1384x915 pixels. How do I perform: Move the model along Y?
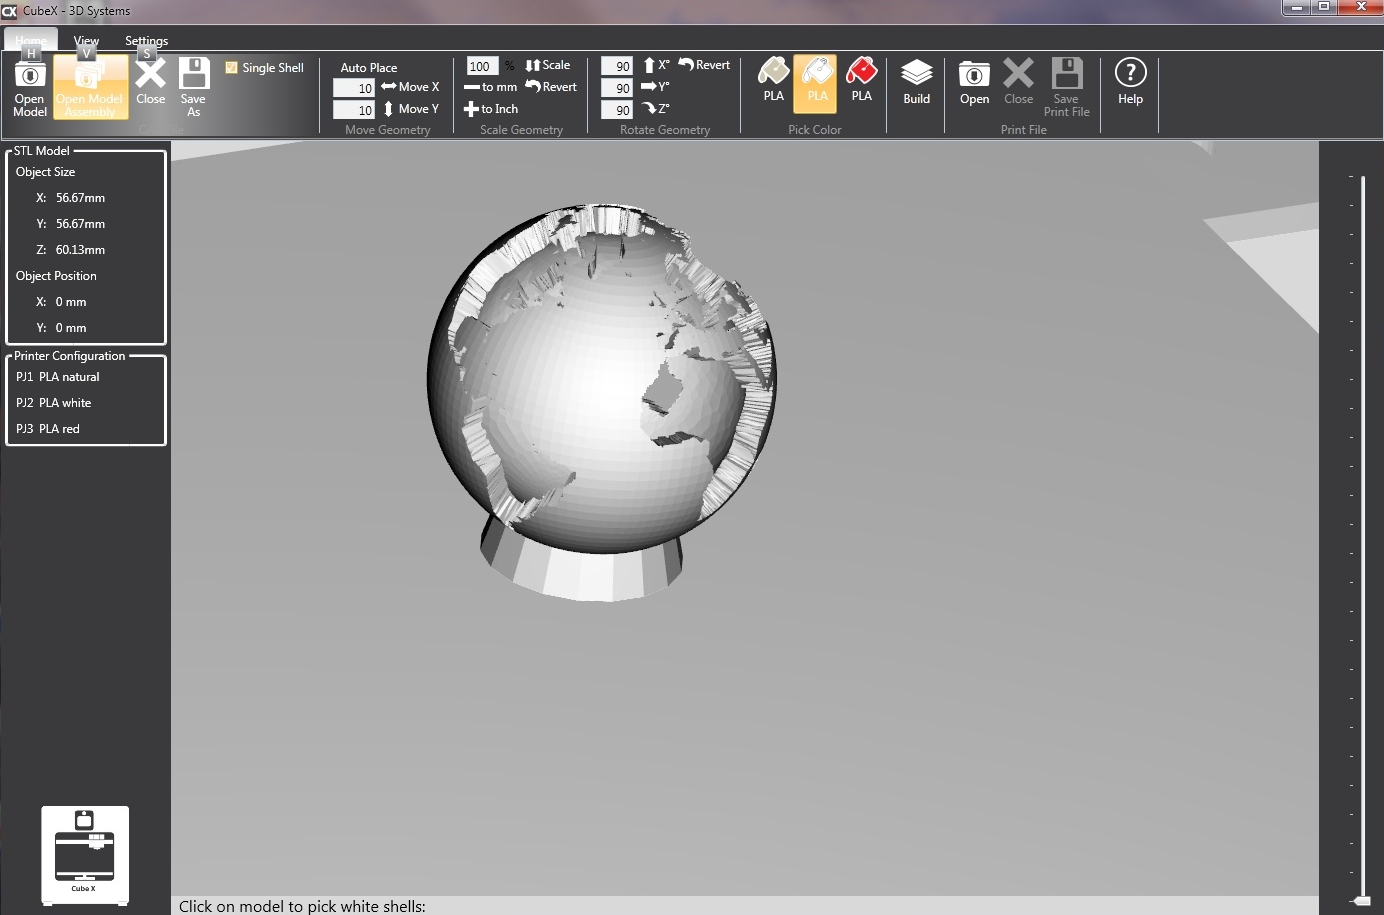[410, 109]
